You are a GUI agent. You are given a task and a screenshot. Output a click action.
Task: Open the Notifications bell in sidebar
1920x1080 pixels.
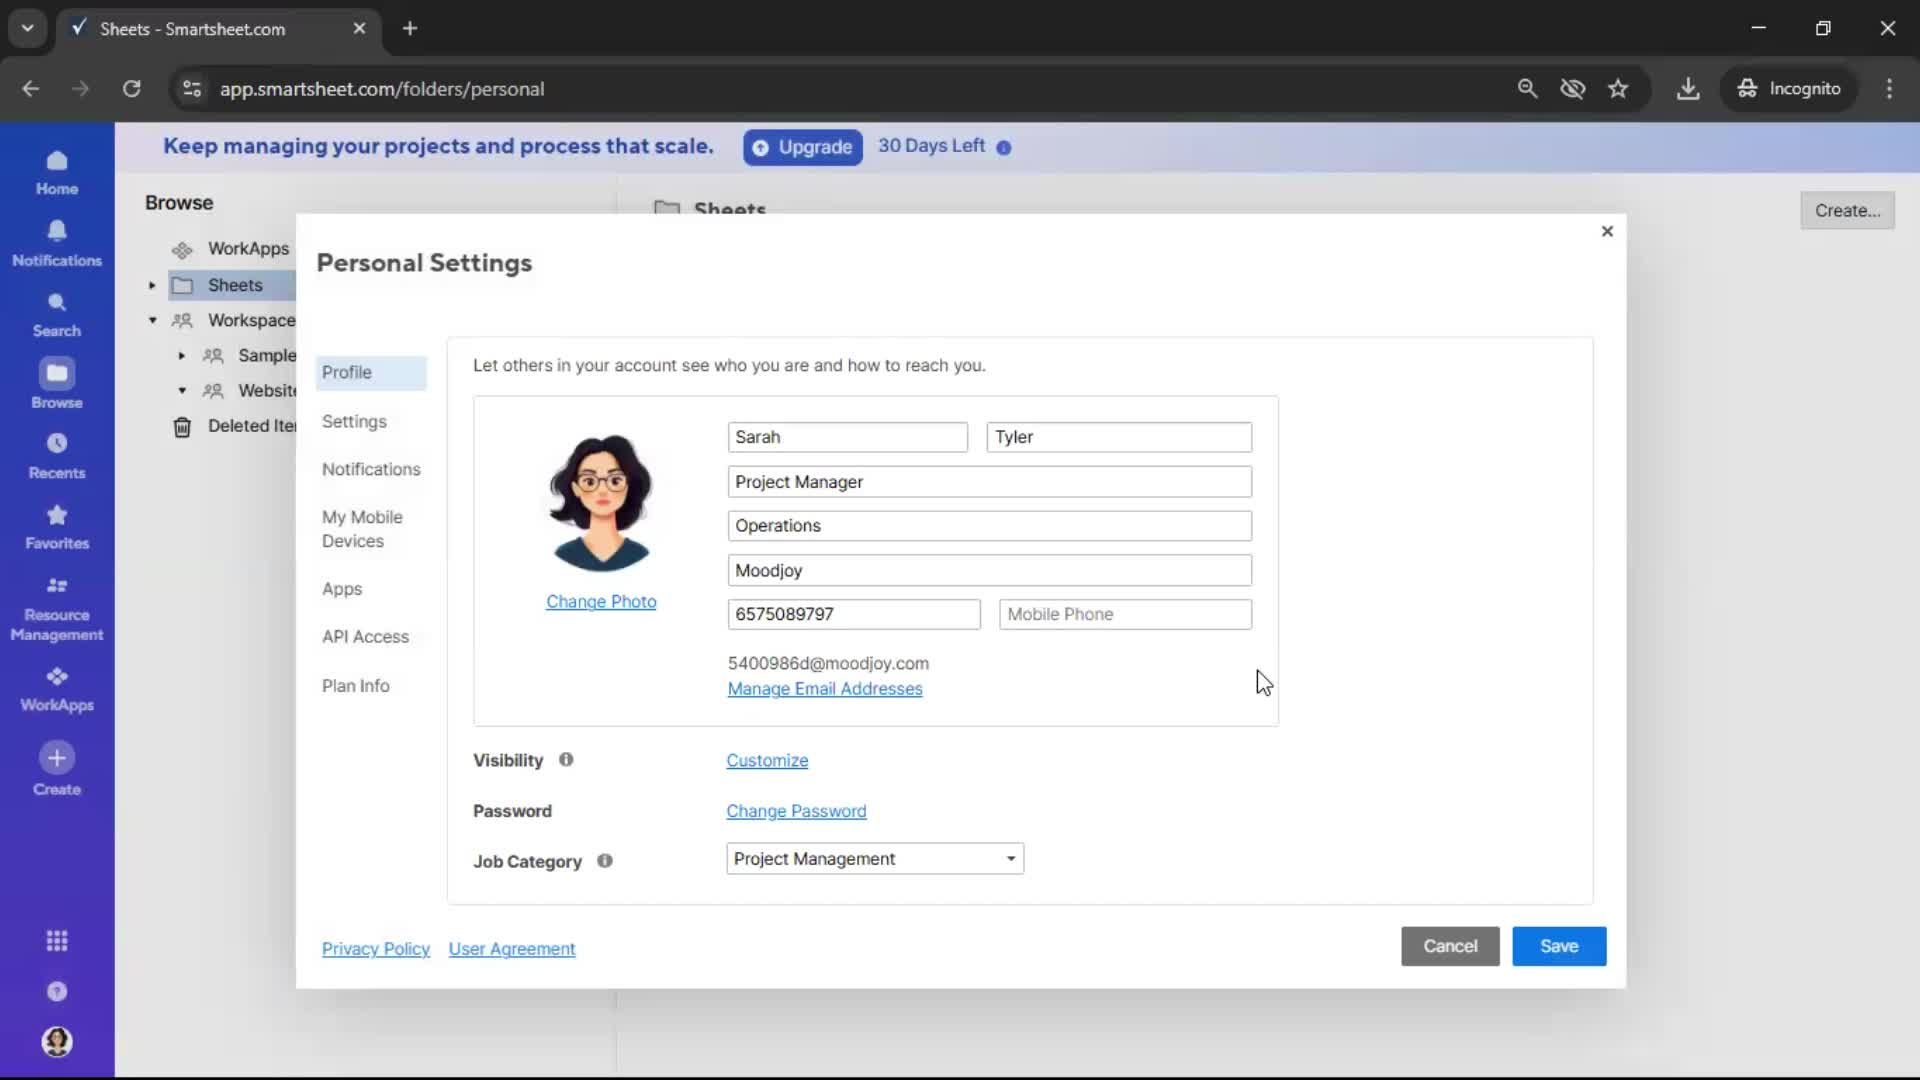(x=57, y=231)
